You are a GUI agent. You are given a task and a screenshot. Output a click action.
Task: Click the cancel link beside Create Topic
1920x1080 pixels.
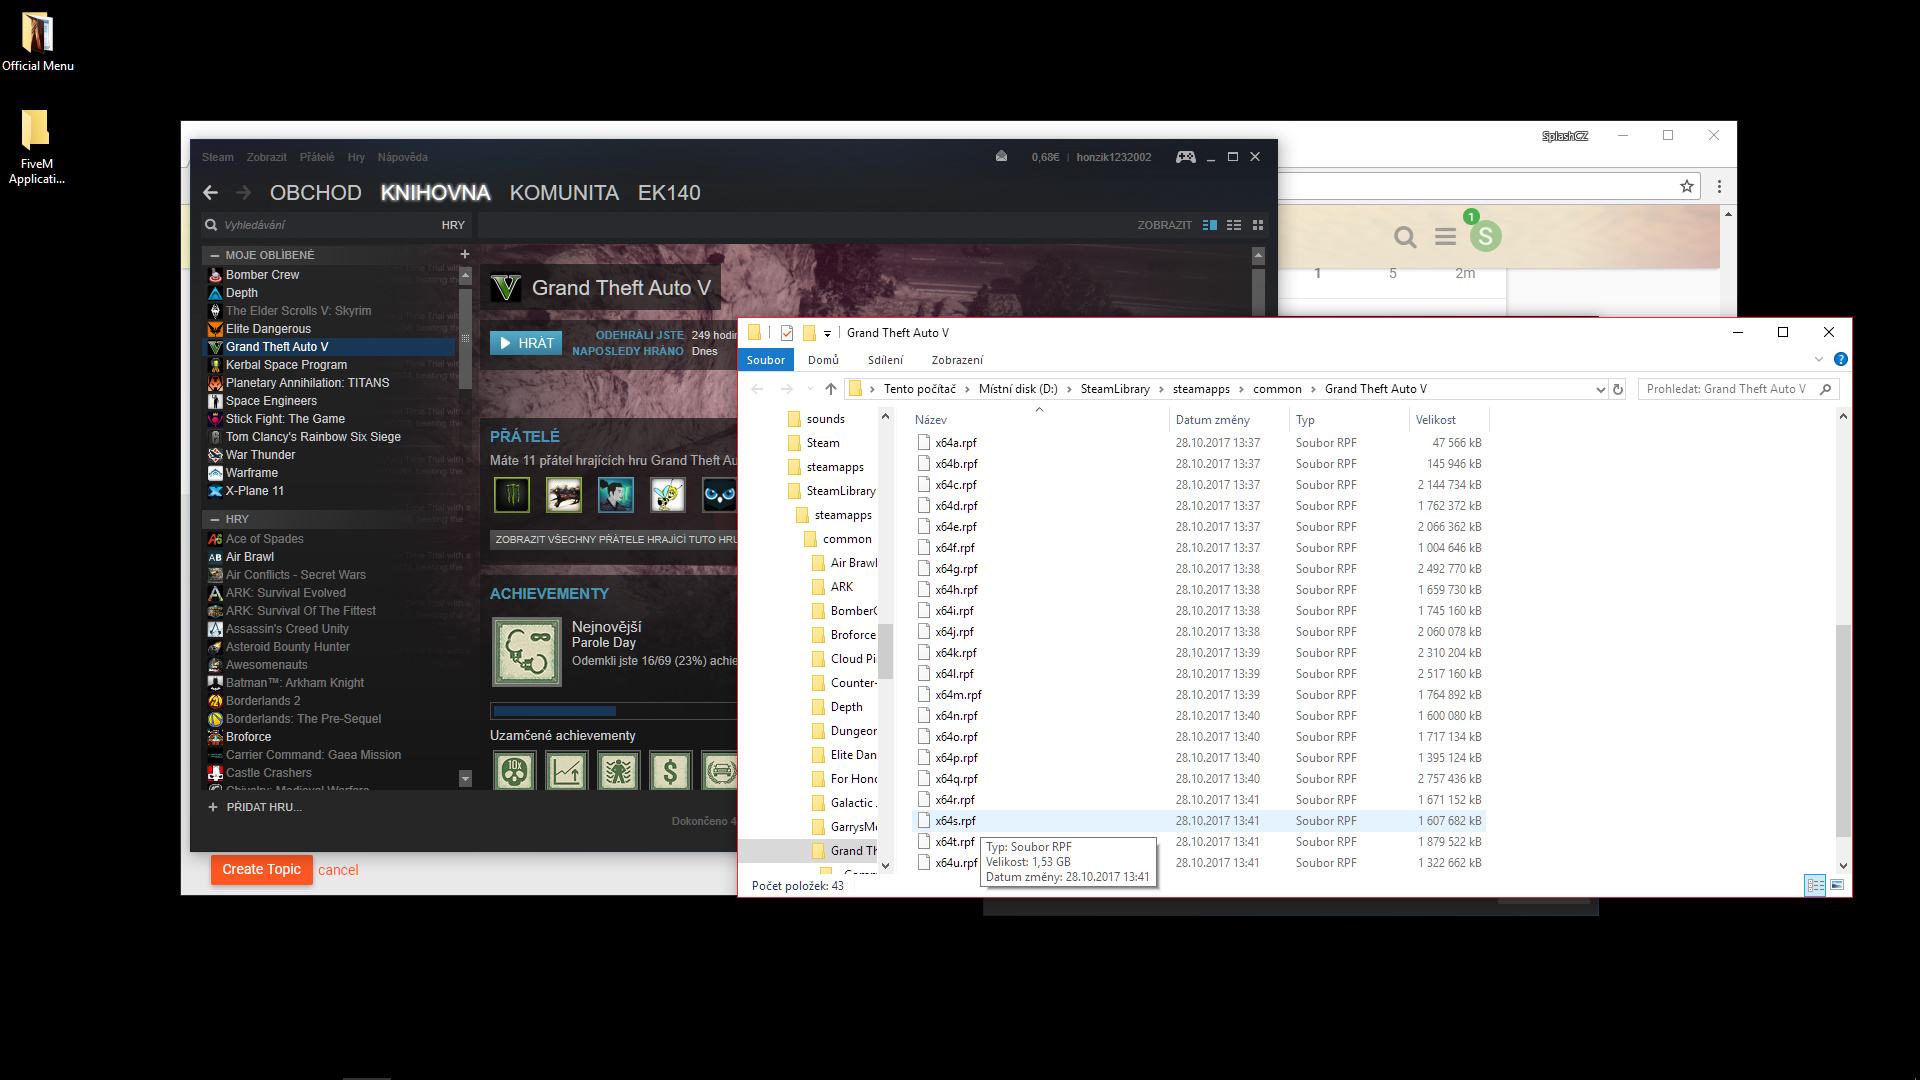[338, 870]
